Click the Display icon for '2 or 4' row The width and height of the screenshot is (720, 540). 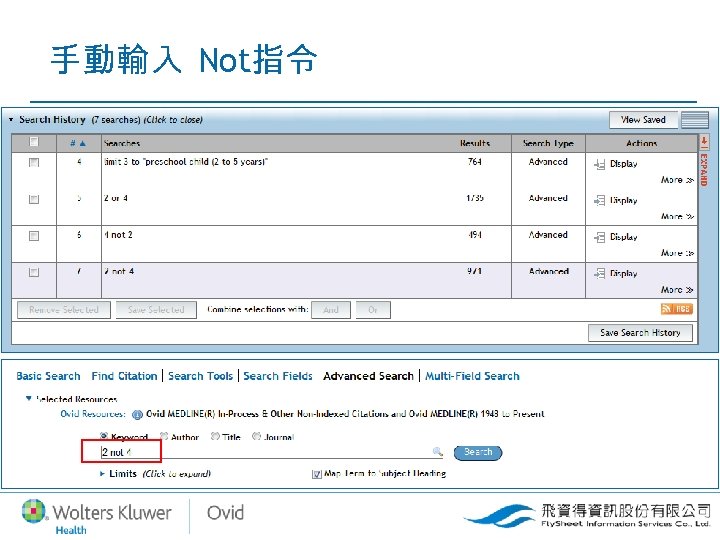tap(599, 201)
